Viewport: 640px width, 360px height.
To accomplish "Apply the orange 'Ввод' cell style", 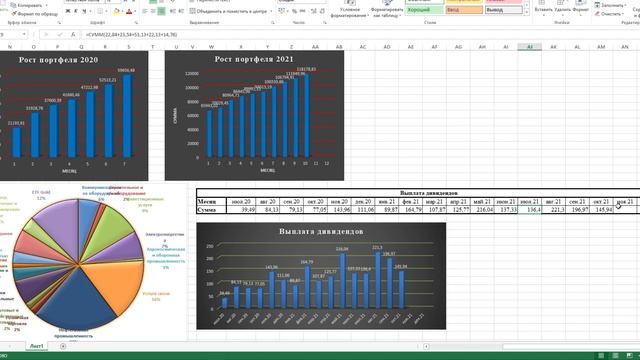I will [x=464, y=10].
